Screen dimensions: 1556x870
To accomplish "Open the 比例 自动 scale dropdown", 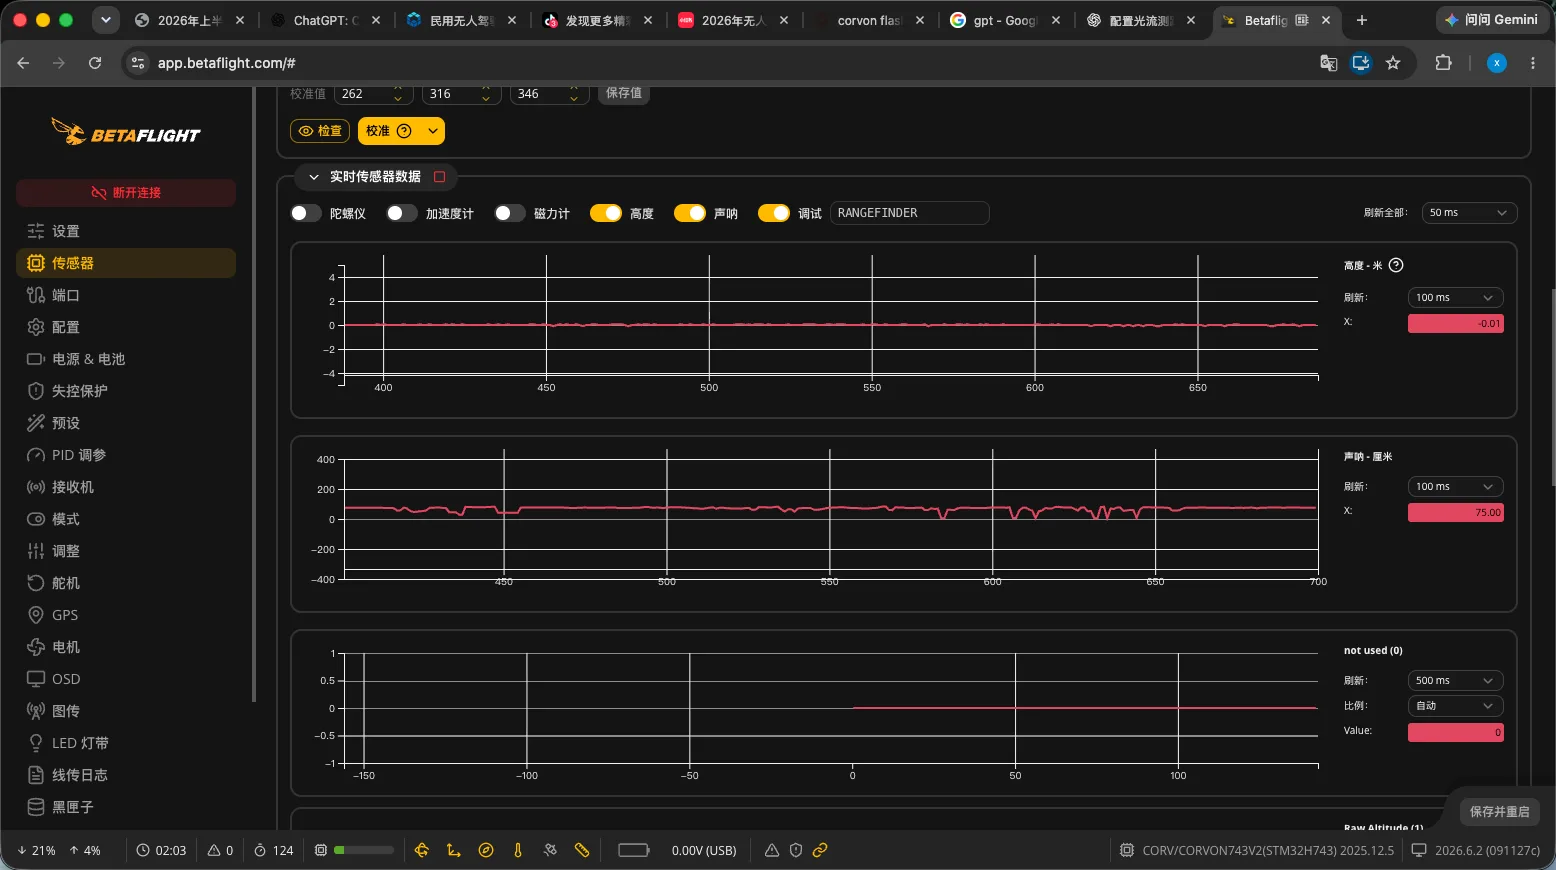I will tap(1455, 706).
